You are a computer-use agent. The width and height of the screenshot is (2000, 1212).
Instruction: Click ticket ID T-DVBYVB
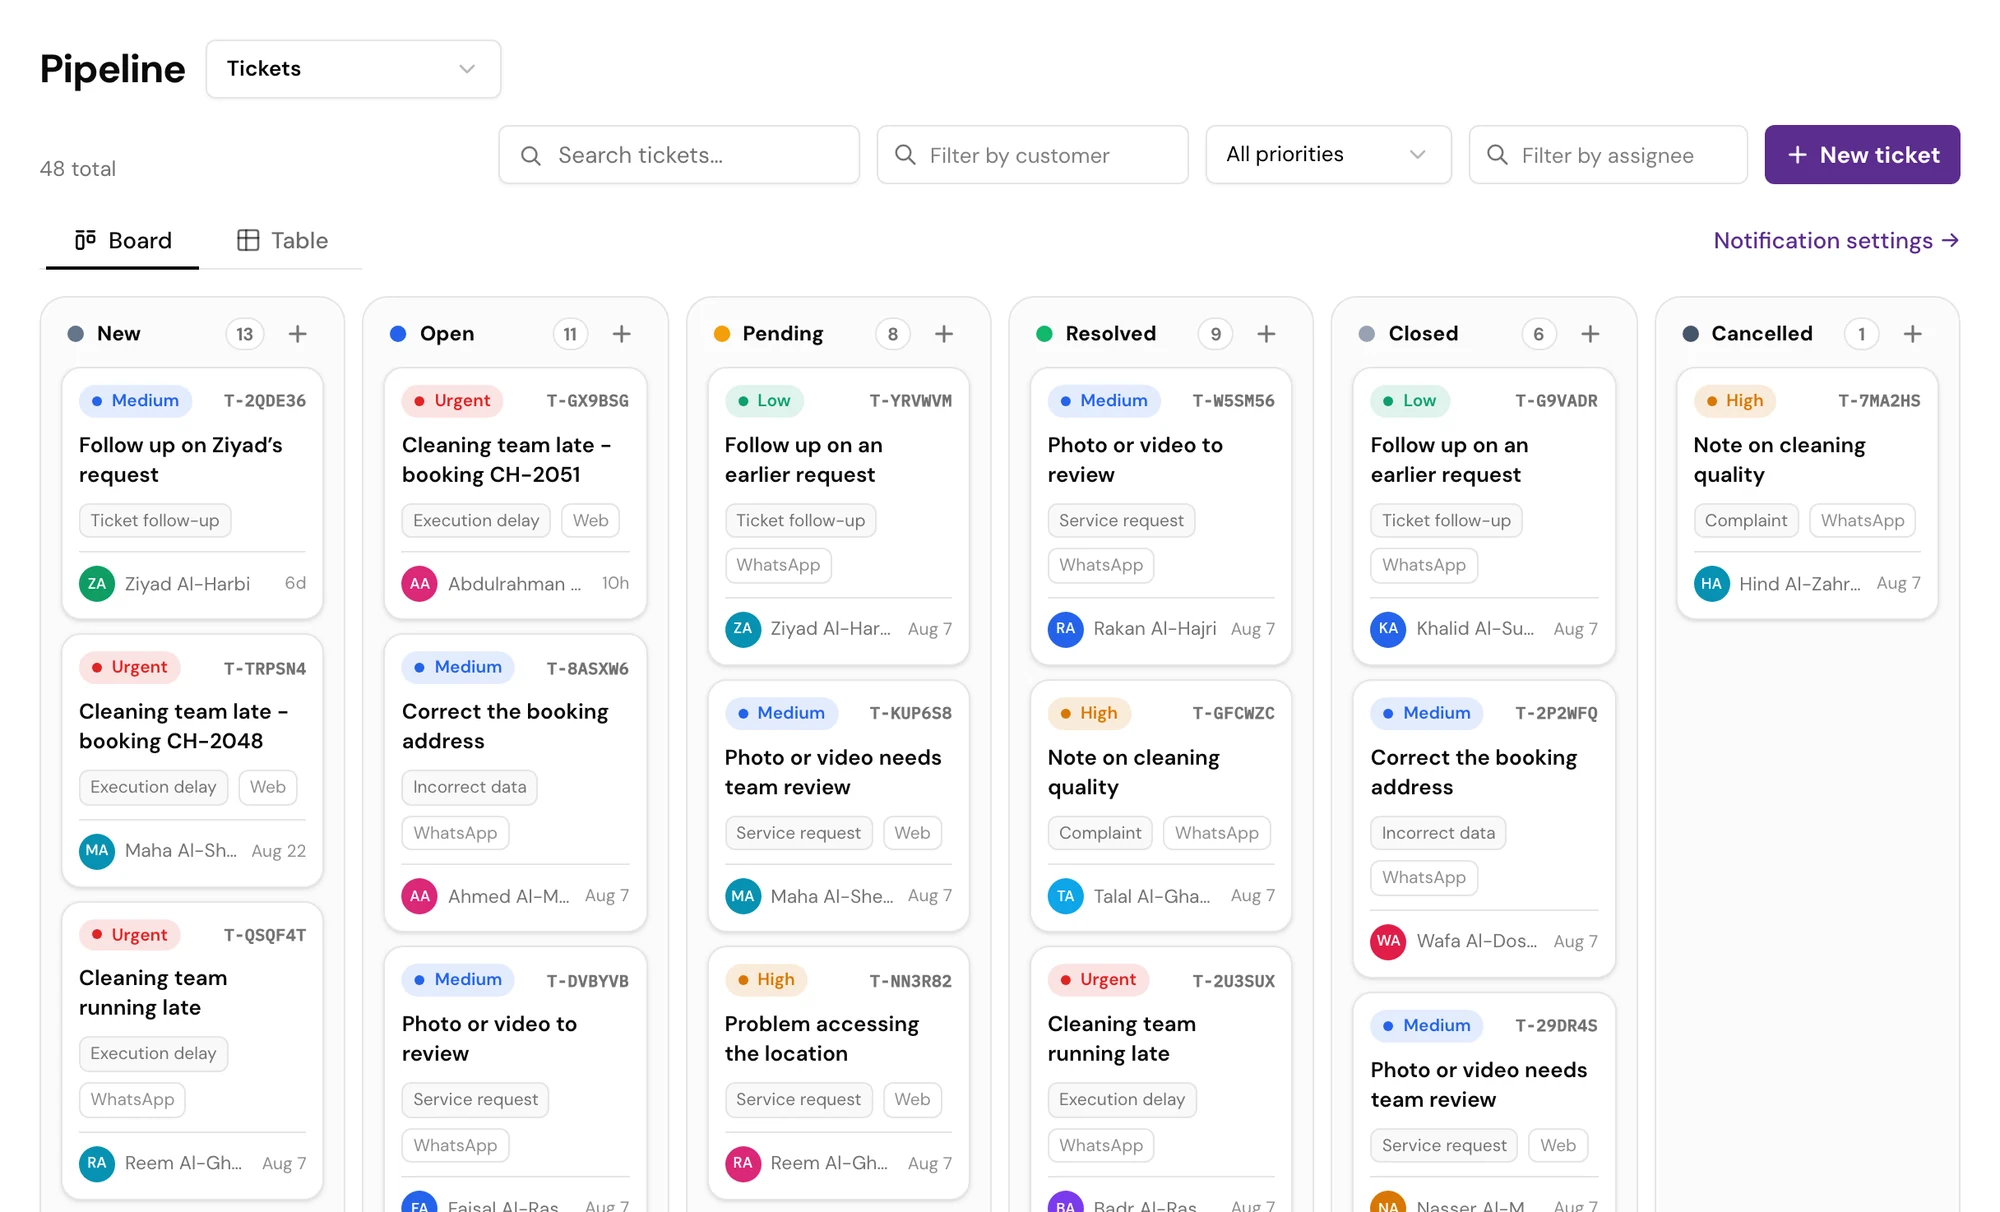coord(587,981)
